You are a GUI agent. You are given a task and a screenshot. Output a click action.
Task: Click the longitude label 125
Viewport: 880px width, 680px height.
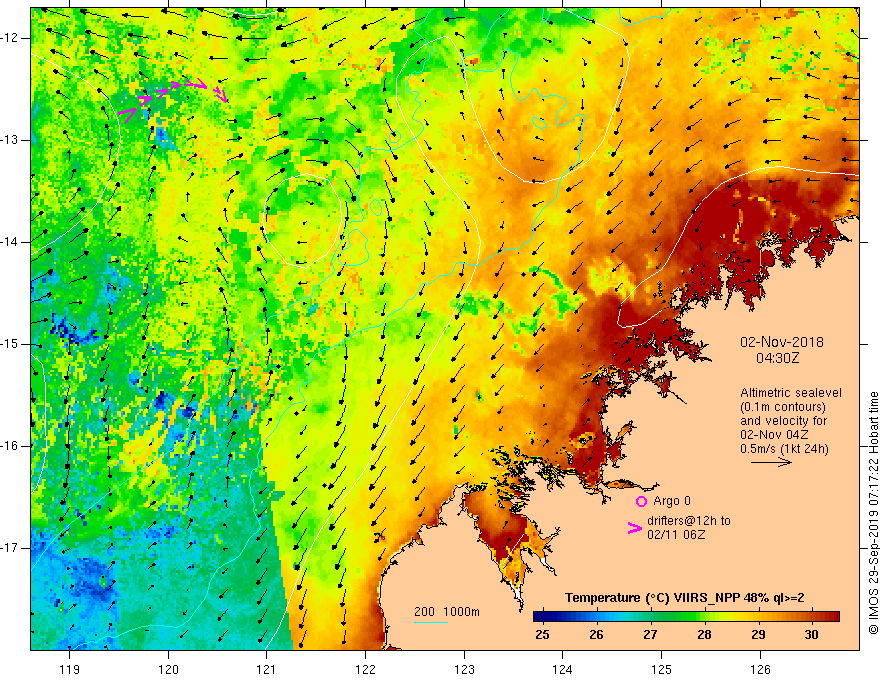point(662,669)
